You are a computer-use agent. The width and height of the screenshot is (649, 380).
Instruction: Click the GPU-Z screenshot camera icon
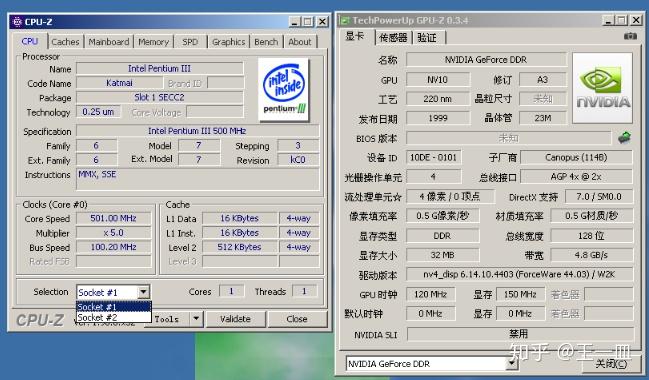(630, 36)
